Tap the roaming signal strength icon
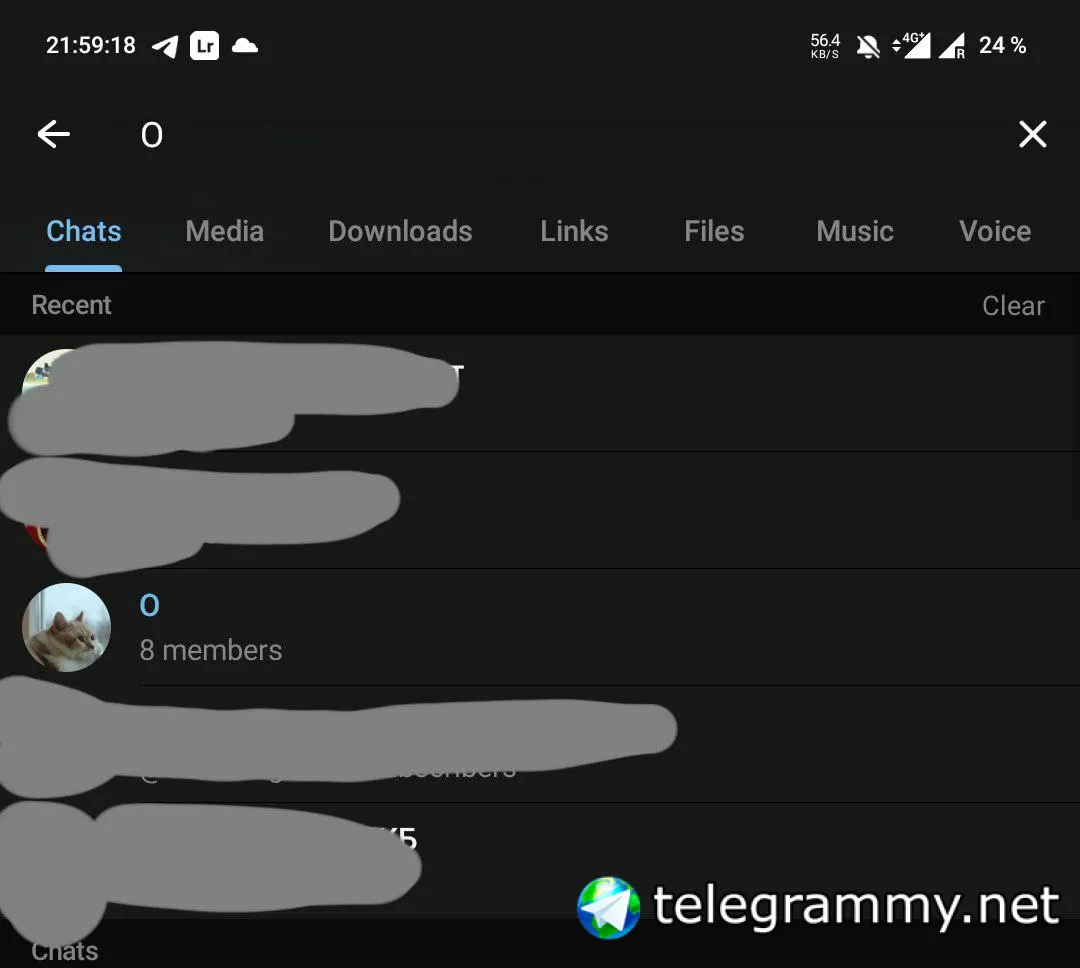The image size is (1080, 968). point(952,46)
